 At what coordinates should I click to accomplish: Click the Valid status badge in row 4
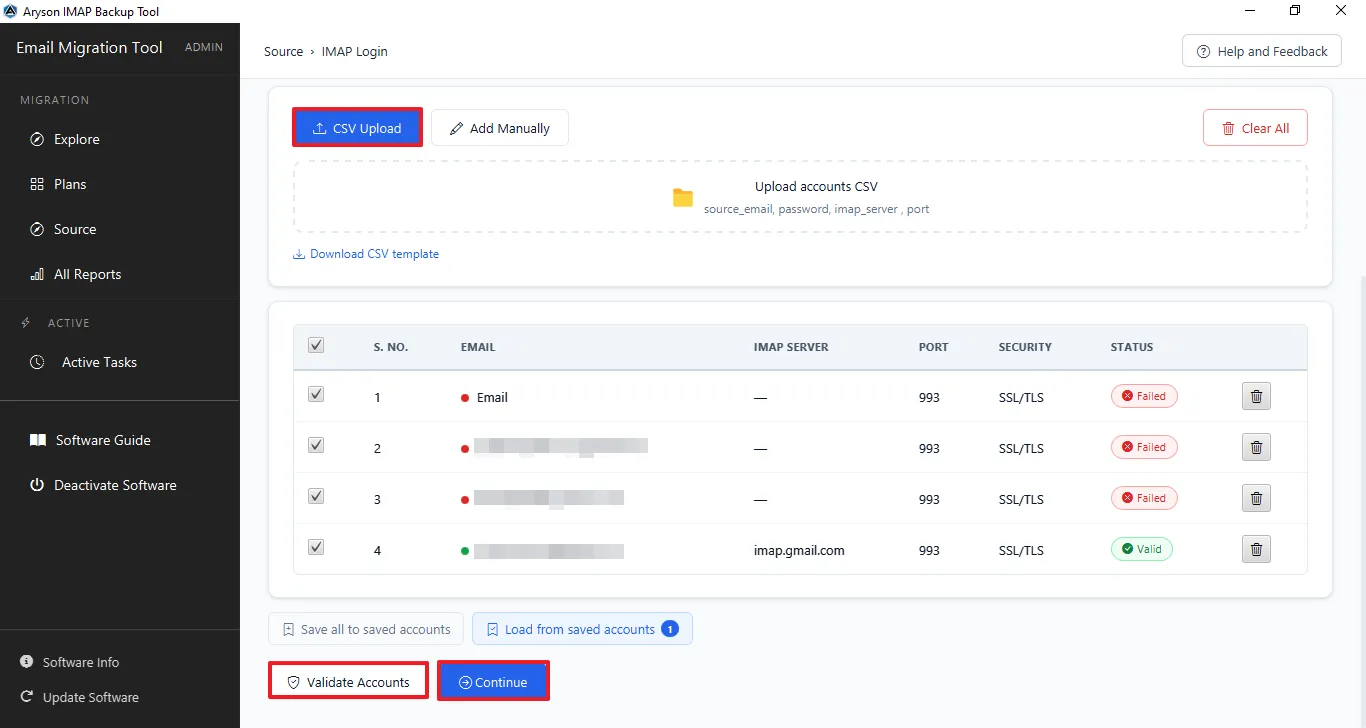click(x=1142, y=549)
